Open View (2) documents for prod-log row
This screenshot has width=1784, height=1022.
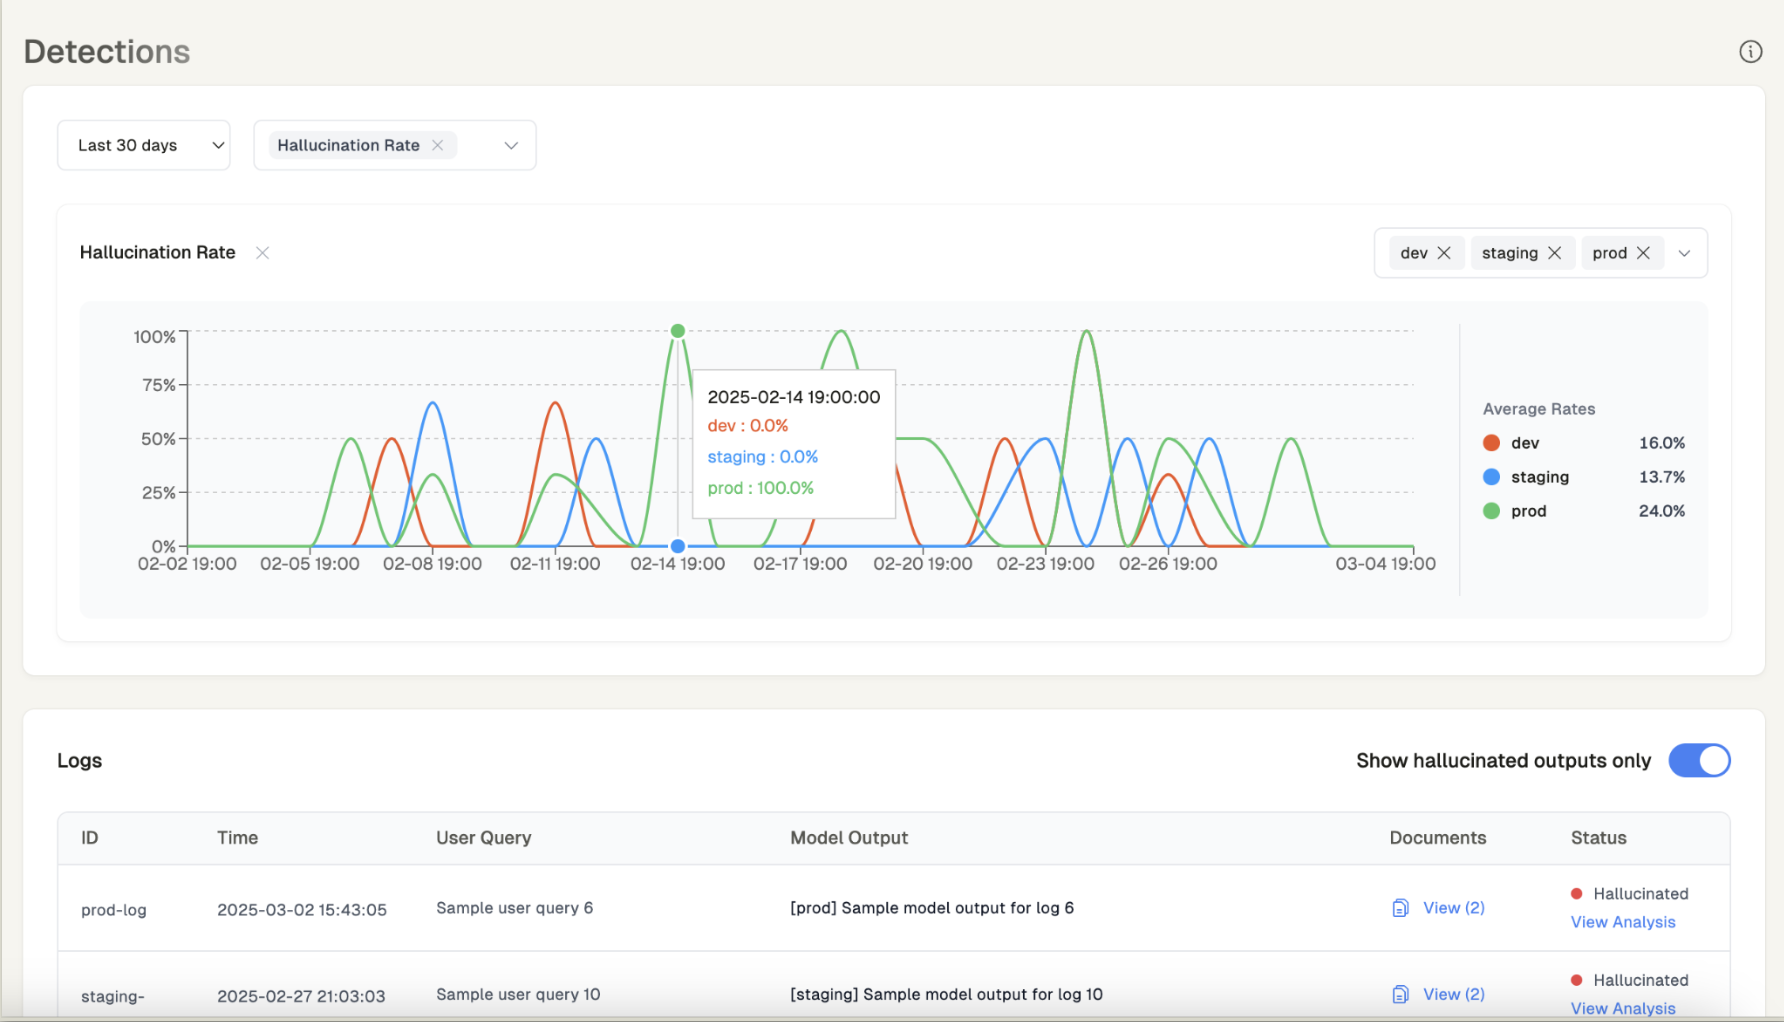1454,908
